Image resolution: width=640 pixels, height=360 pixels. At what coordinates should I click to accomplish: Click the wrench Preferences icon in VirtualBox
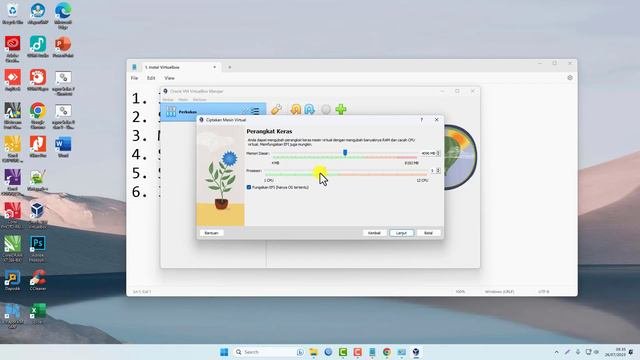pyautogui.click(x=276, y=109)
